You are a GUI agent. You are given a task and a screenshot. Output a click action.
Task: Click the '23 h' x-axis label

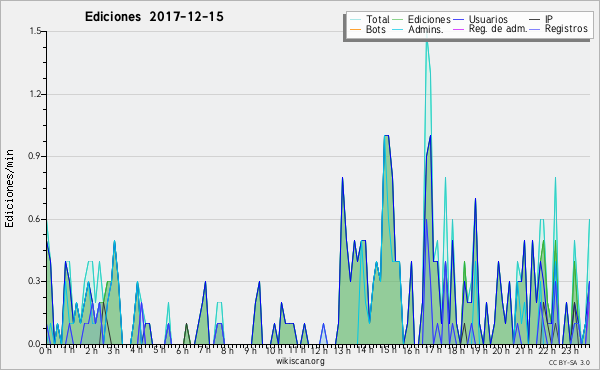570,351
